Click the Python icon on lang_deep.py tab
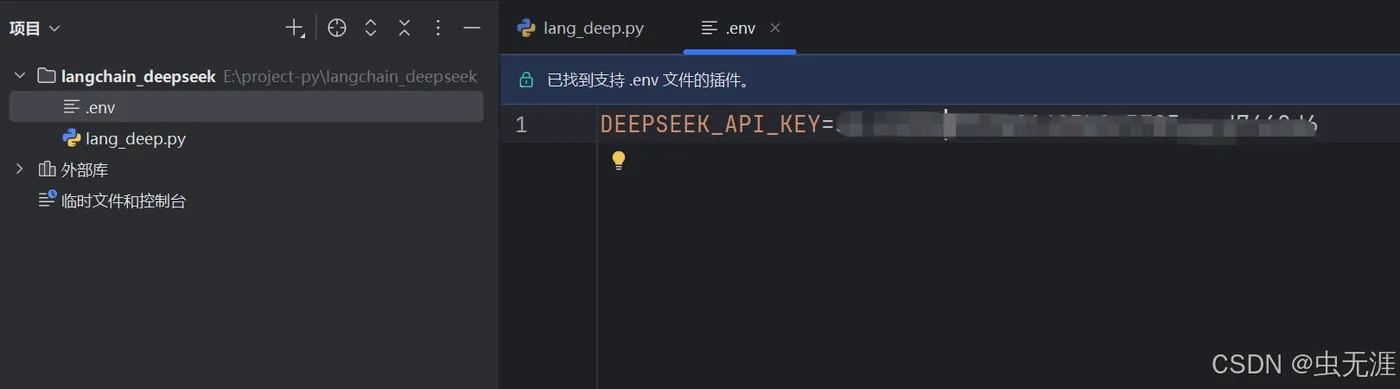The height and width of the screenshot is (389, 1400). pos(526,28)
